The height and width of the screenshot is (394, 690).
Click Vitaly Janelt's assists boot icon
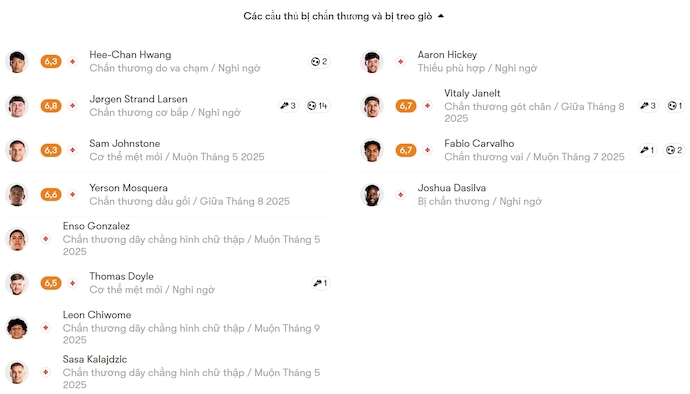tap(648, 106)
